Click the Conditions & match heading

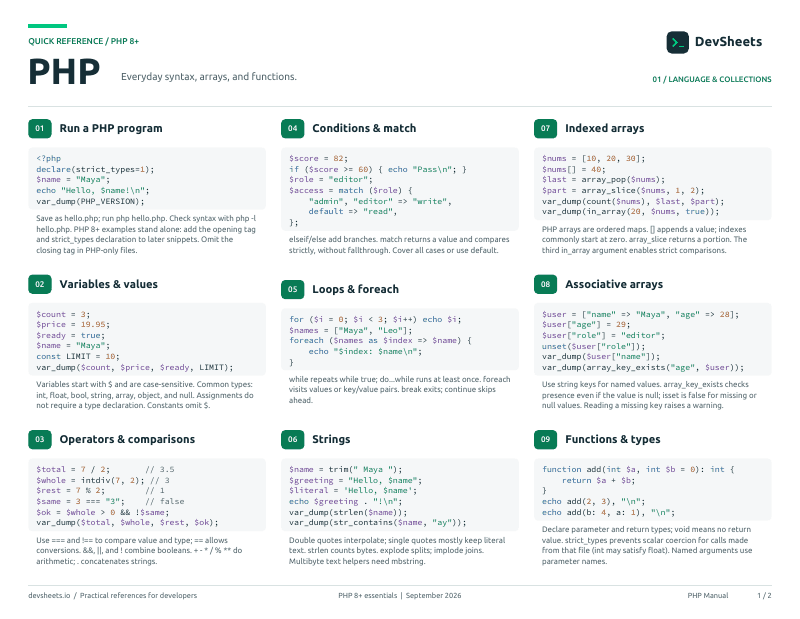click(x=364, y=129)
